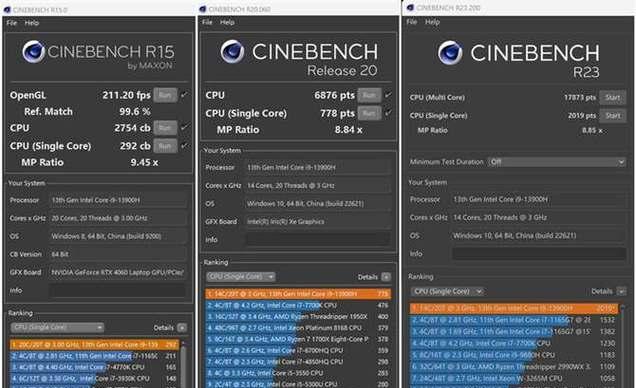Click R20 GFX Board field showing Iris Xe Graphics
The height and width of the screenshot is (388, 636).
318,221
